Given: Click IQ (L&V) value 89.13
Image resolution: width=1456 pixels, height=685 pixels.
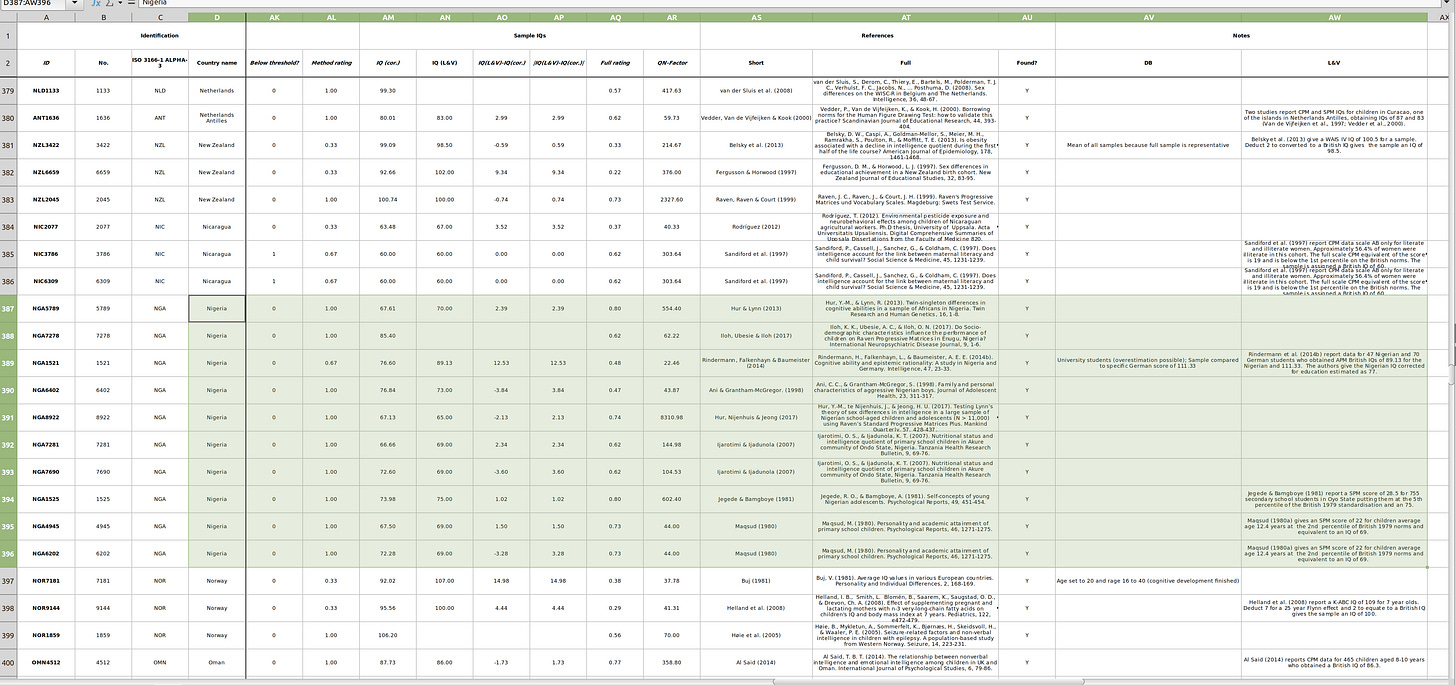Looking at the screenshot, I should pos(445,363).
